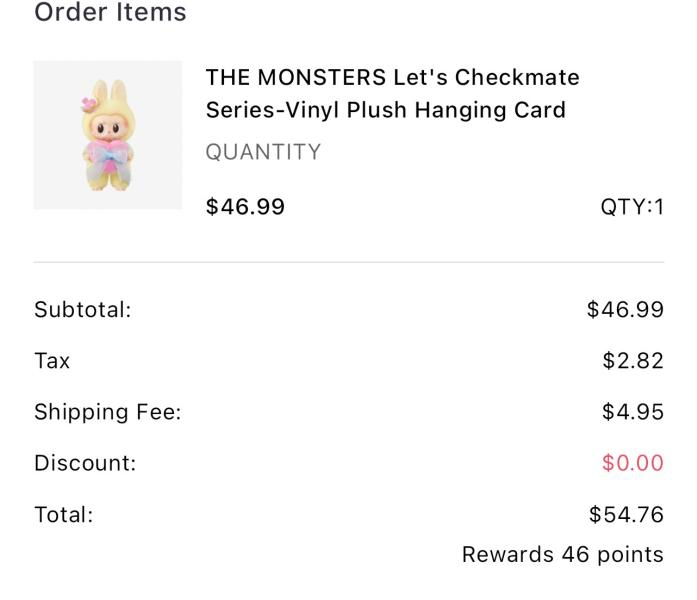The height and width of the screenshot is (600, 697).
Task: Tap the $54.76 total amount
Action: (x=626, y=515)
